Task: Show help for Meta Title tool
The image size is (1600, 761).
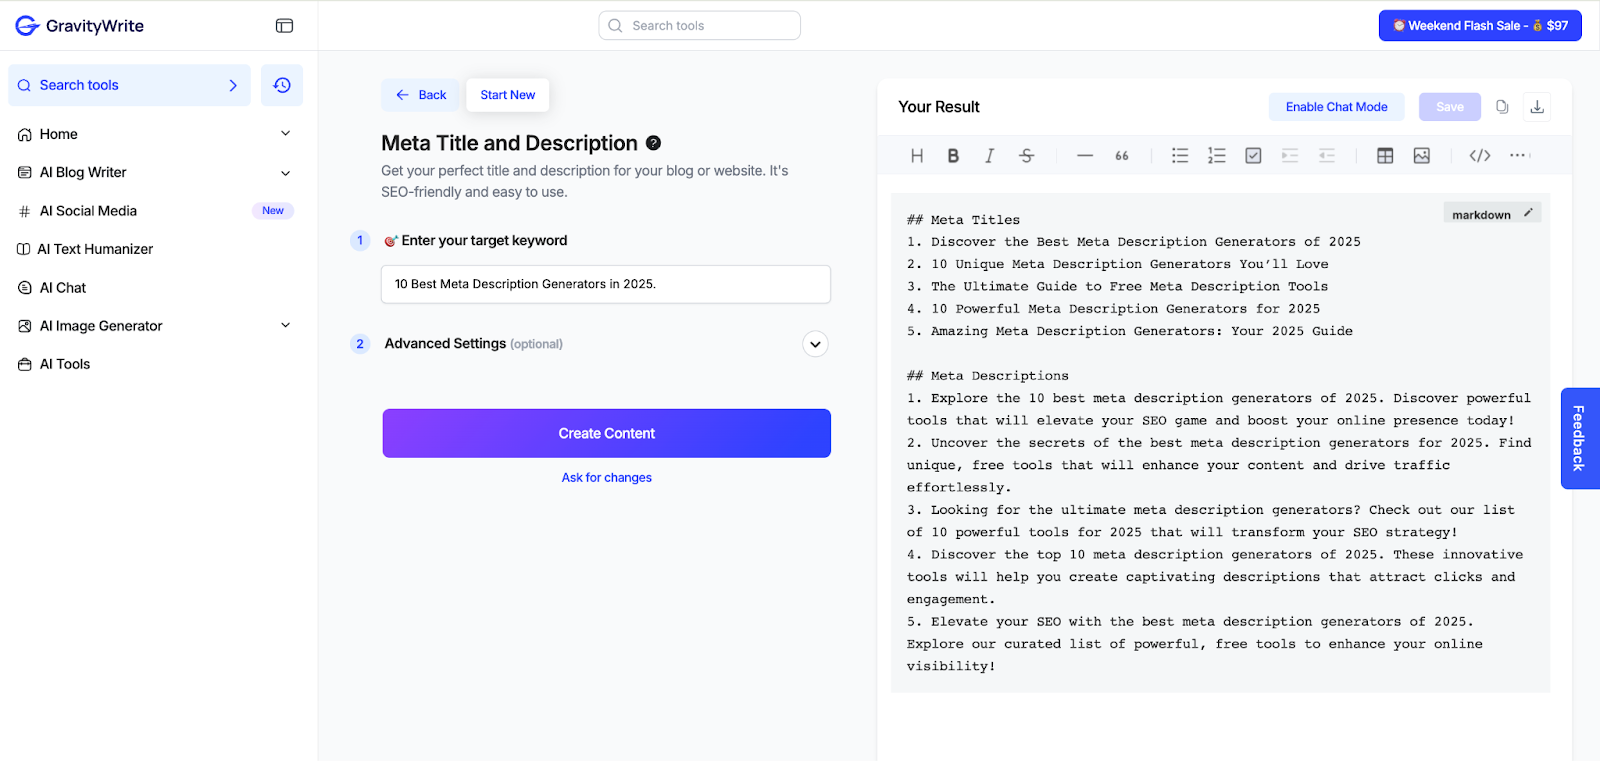Action: click(653, 143)
